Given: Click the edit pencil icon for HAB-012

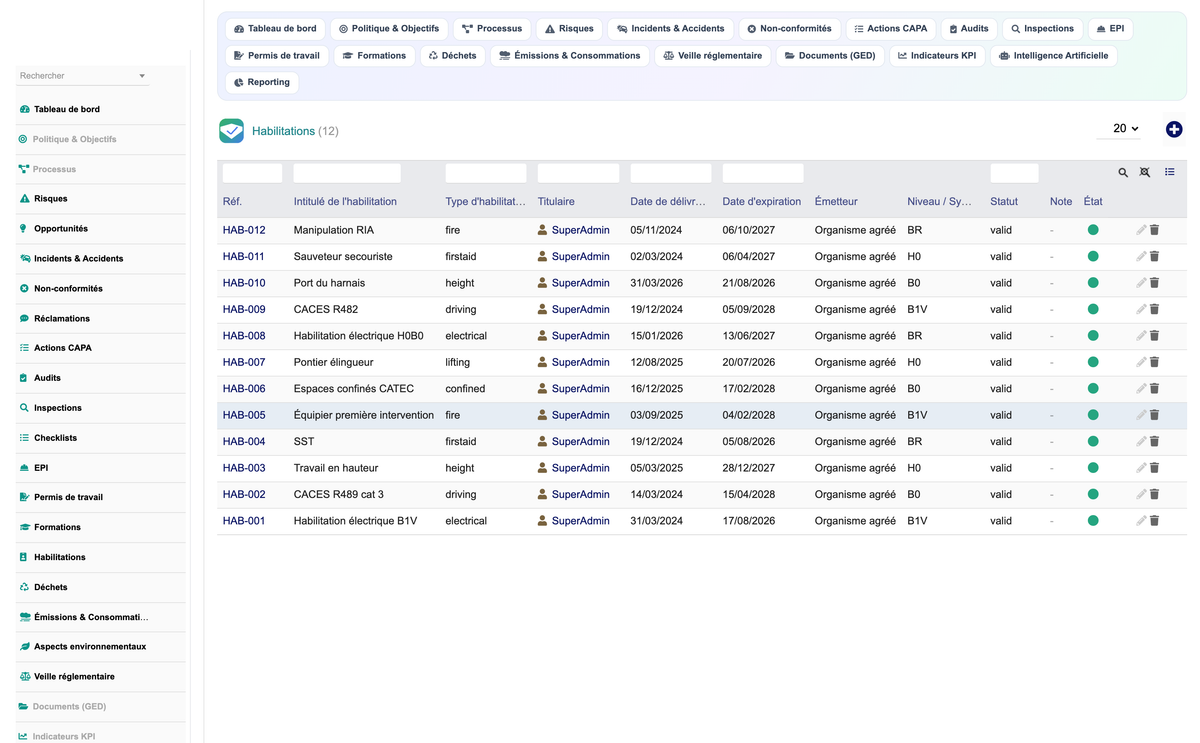Looking at the screenshot, I should click(x=1141, y=230).
